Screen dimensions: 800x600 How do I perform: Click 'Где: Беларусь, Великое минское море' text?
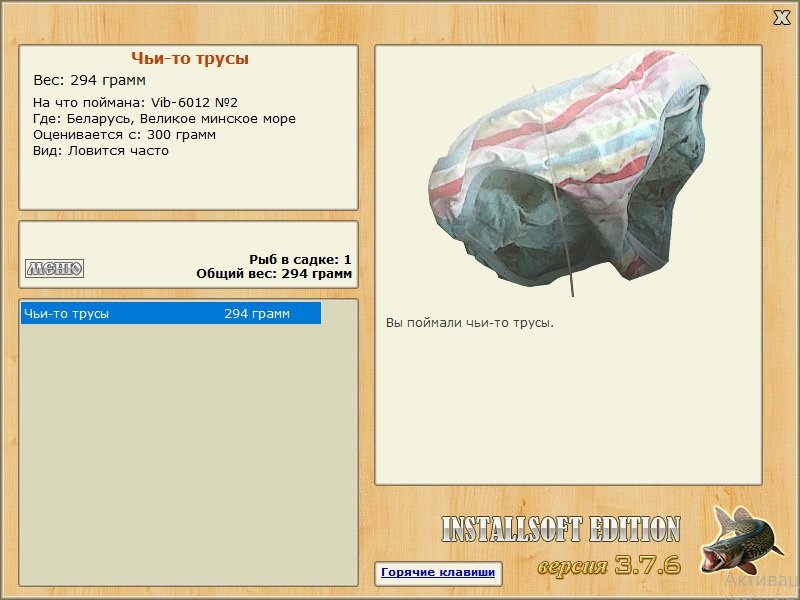pyautogui.click(x=164, y=119)
